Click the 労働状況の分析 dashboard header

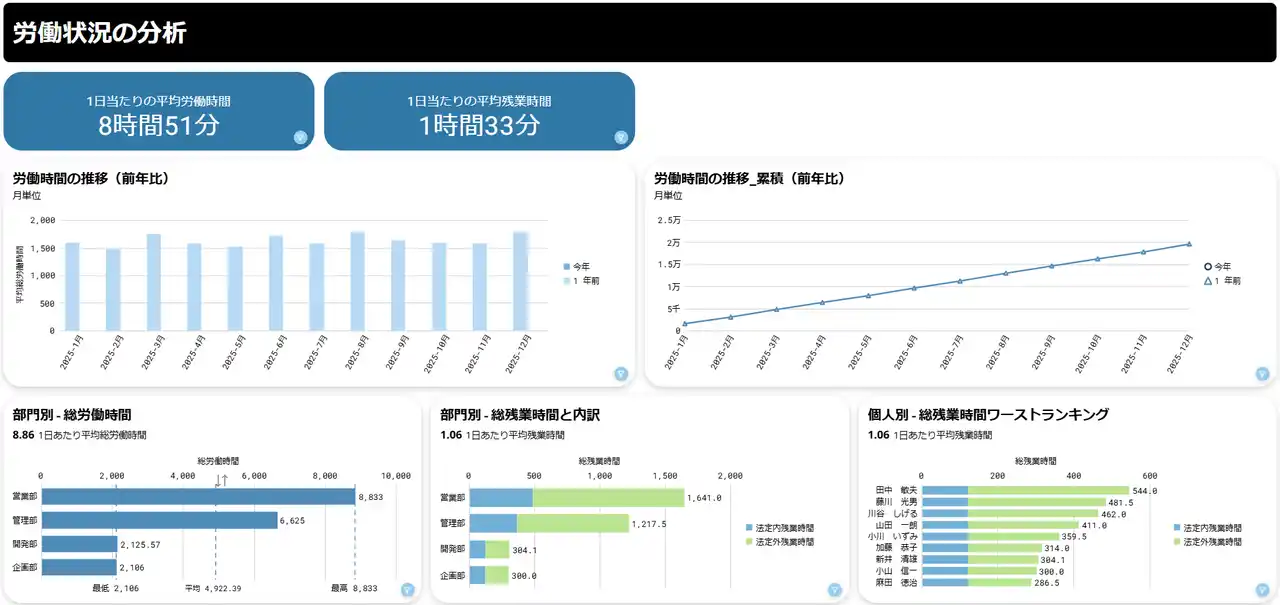(100, 33)
